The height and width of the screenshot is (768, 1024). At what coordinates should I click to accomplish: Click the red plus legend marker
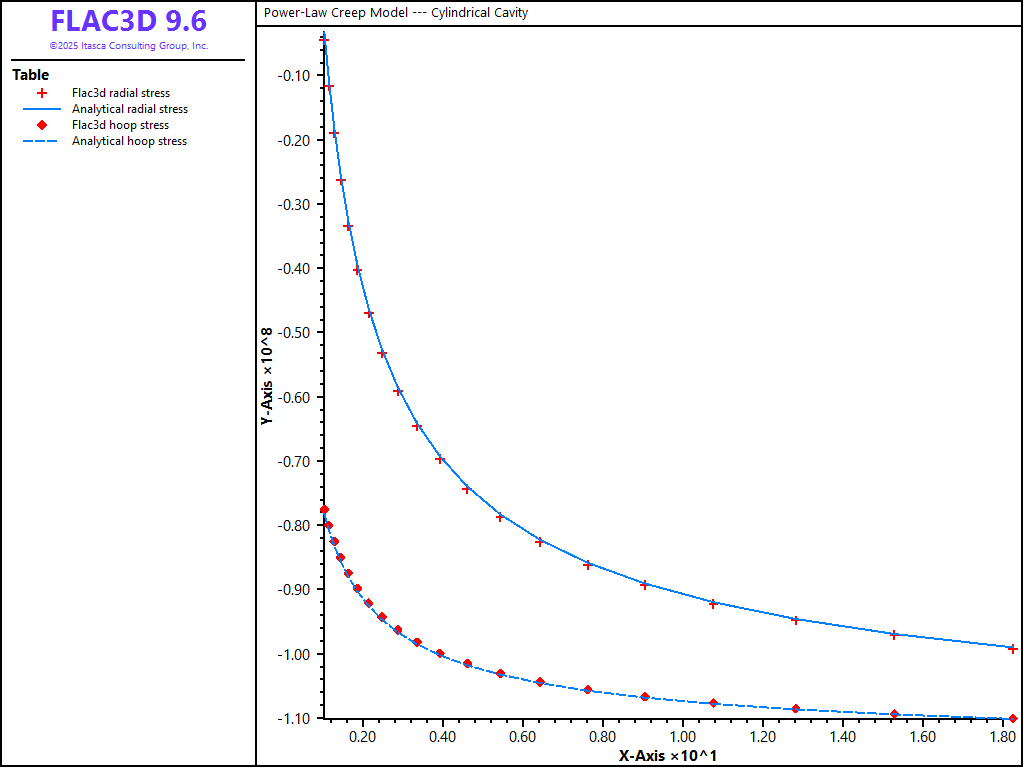(42, 93)
